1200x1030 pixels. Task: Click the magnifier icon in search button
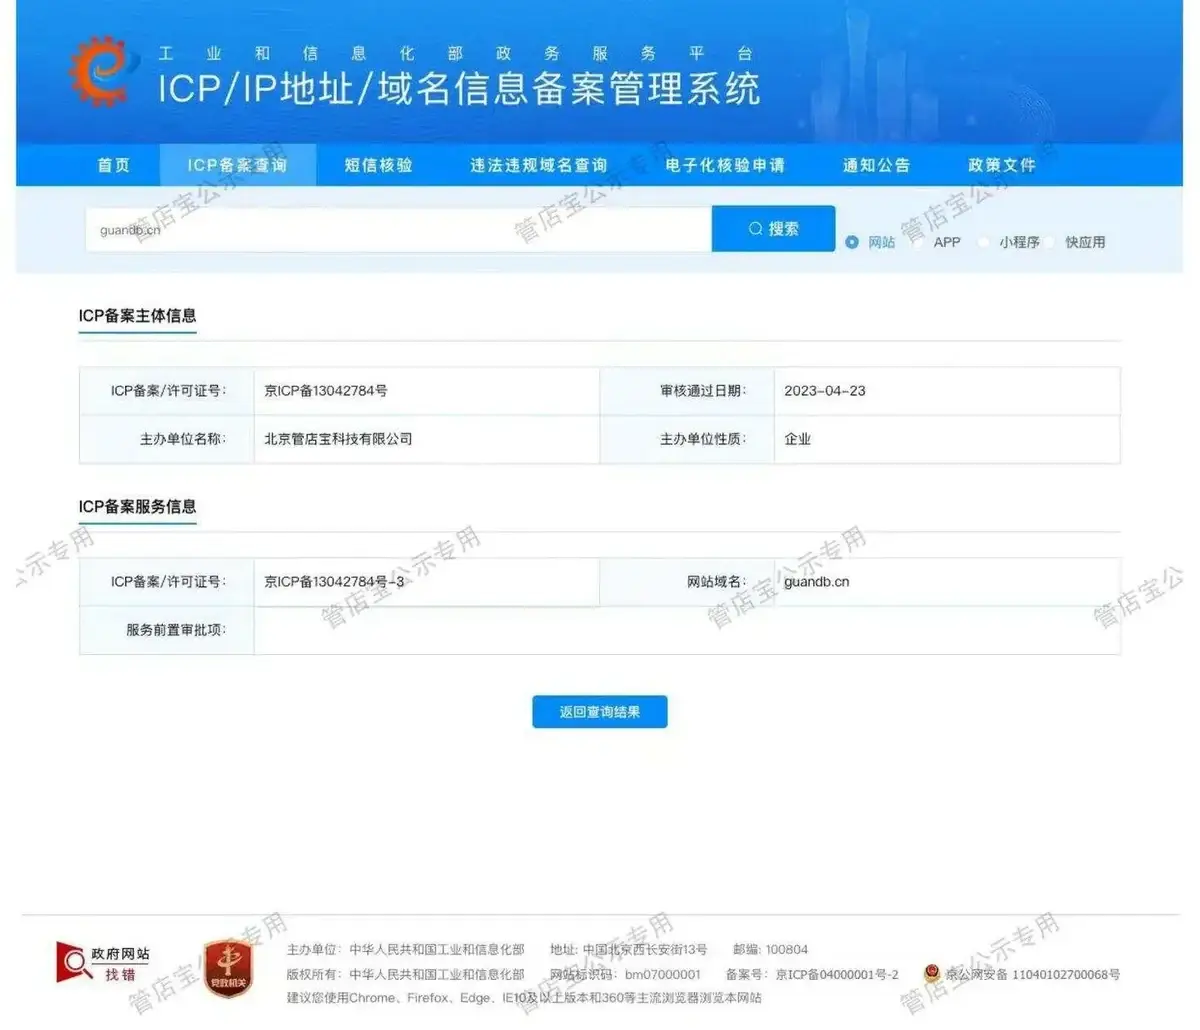click(x=756, y=229)
